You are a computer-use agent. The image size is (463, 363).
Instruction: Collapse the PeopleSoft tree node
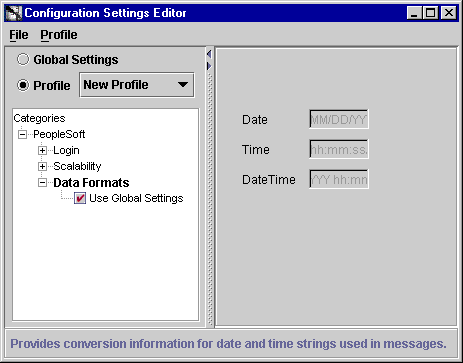[22, 135]
